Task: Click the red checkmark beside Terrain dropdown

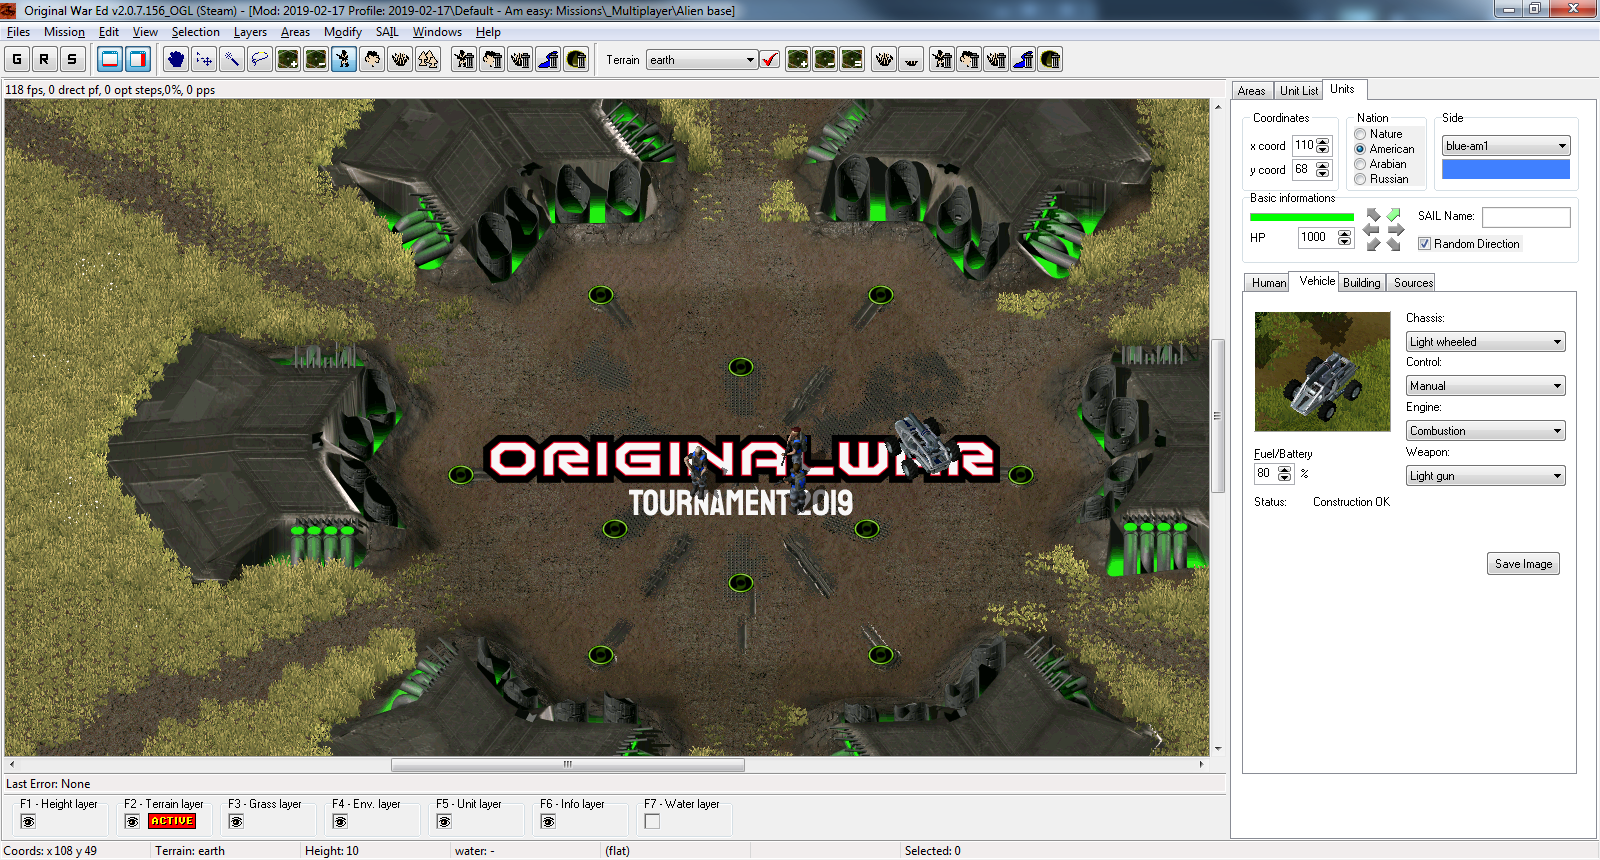Action: pos(770,59)
